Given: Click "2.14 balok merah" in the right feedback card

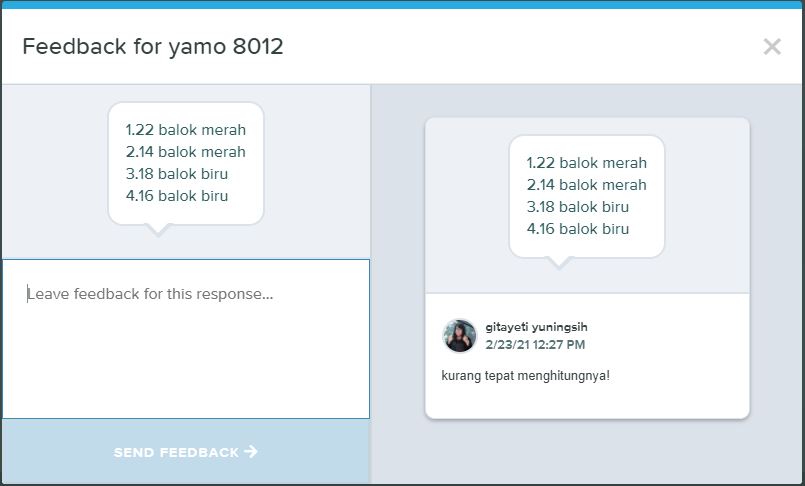Looking at the screenshot, I should pyautogui.click(x=587, y=185).
